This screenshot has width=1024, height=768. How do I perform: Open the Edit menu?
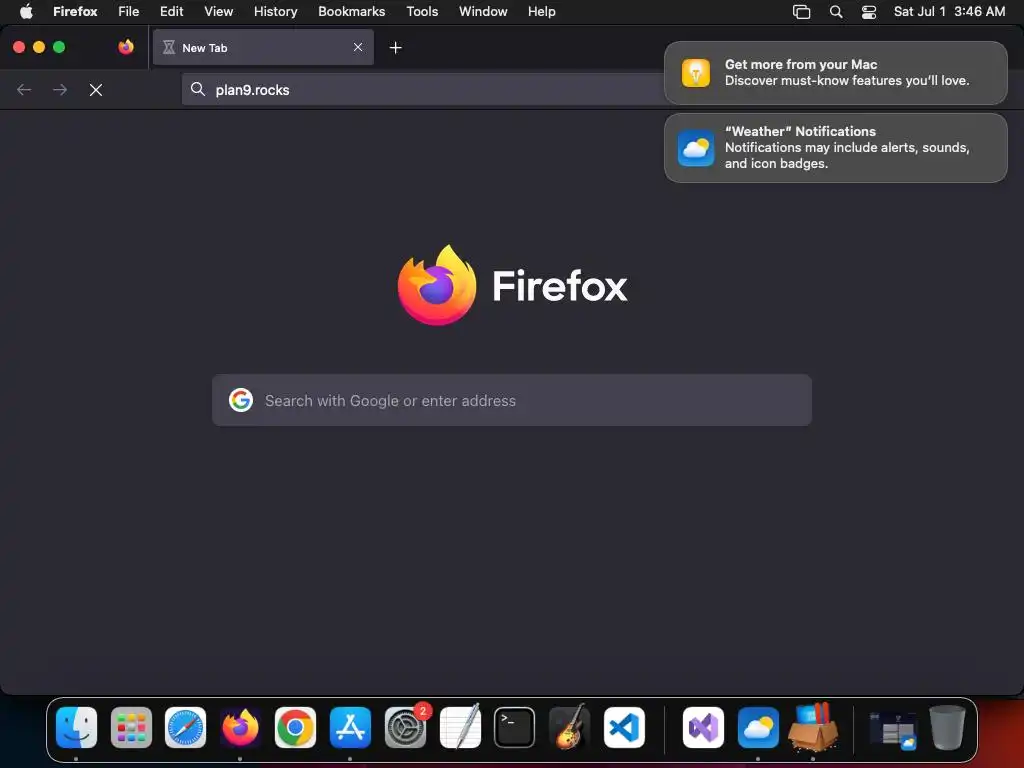click(x=172, y=11)
